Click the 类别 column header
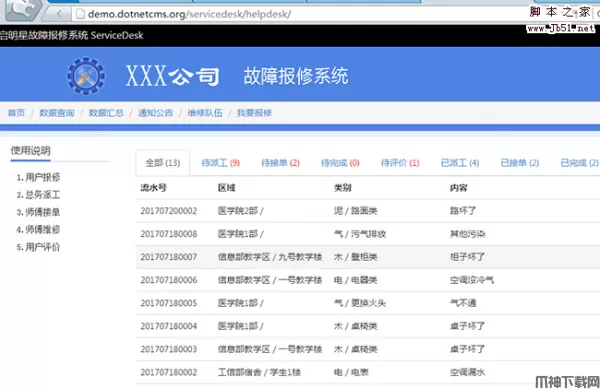600x389 pixels. point(343,188)
